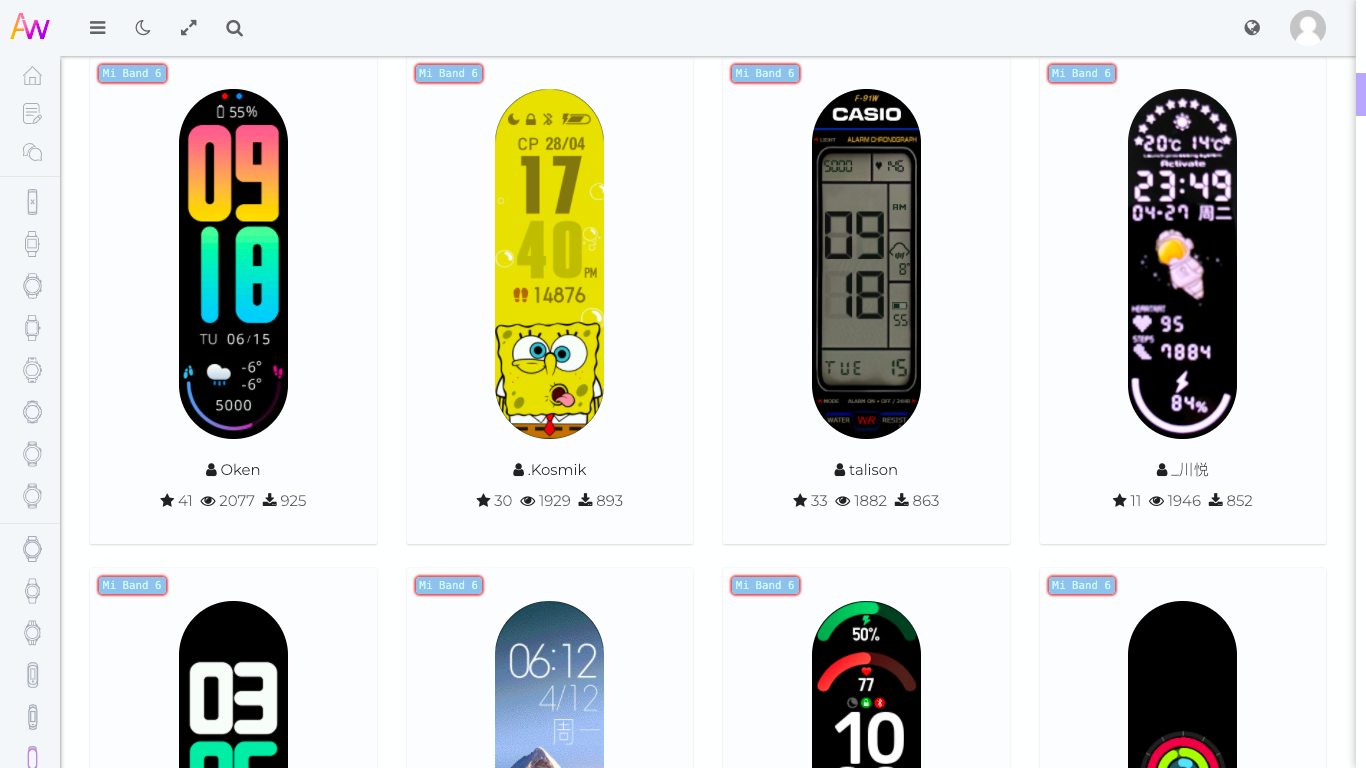Click the Mi Band 6 tag above the Casio face
This screenshot has height=768, width=1366.
[765, 73]
